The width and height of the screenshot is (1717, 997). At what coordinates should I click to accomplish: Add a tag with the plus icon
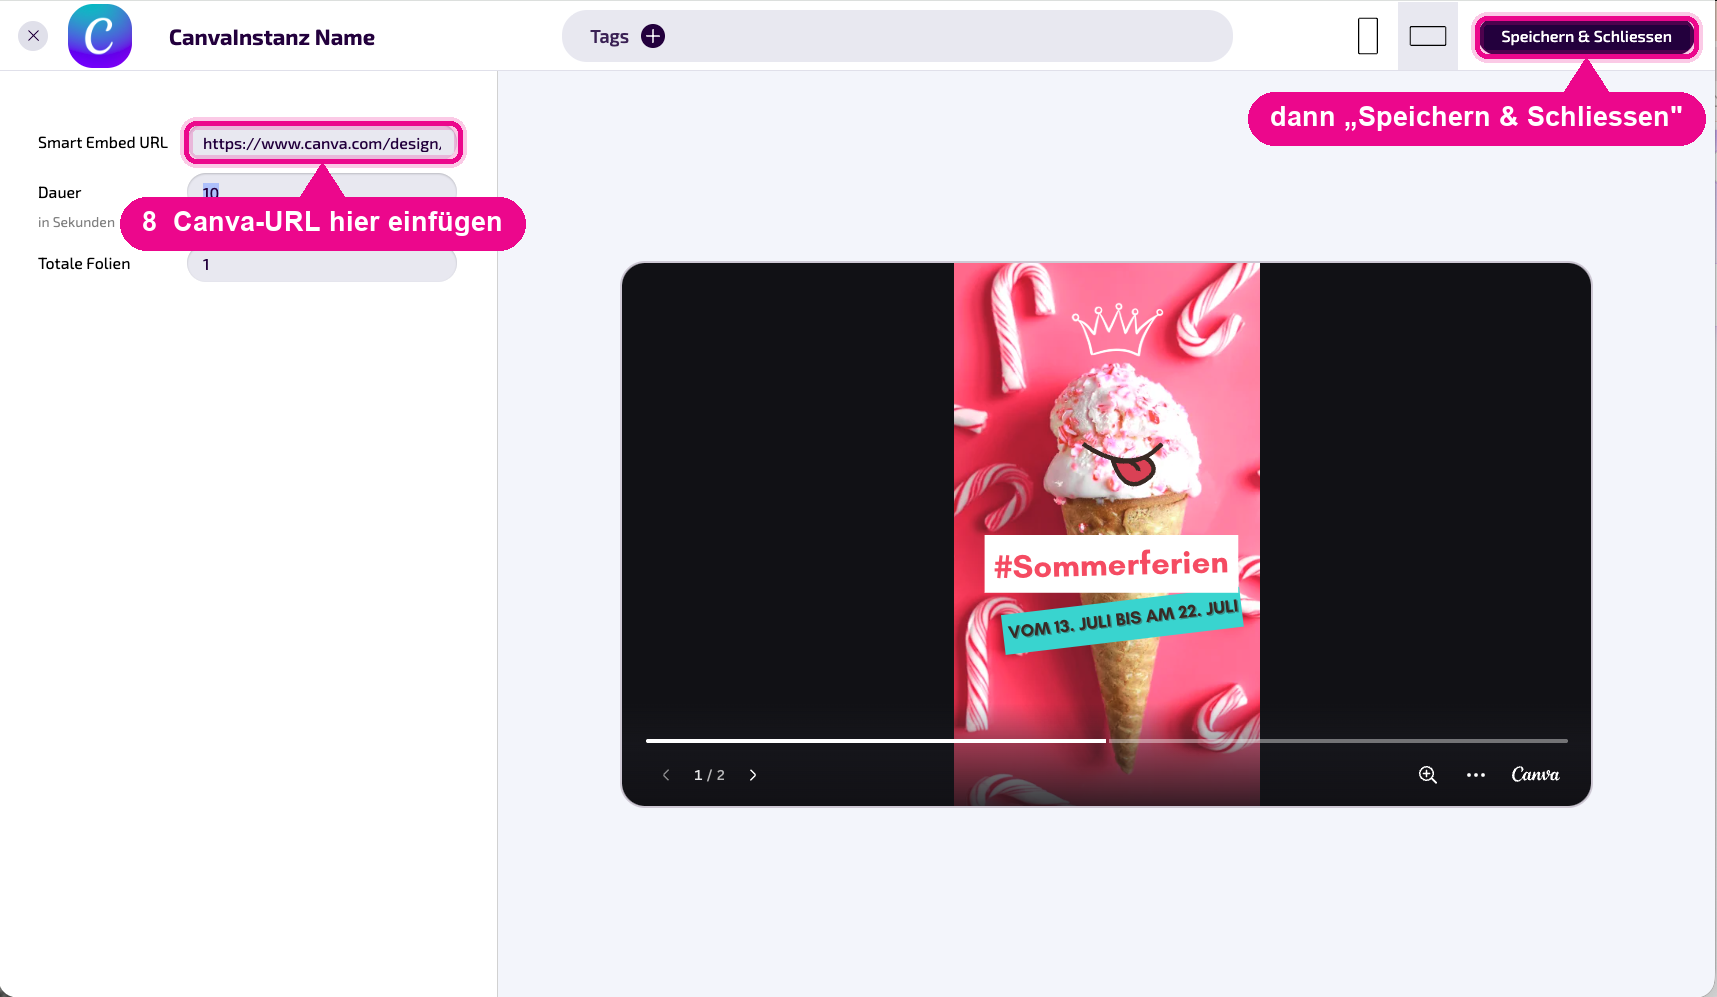(653, 36)
